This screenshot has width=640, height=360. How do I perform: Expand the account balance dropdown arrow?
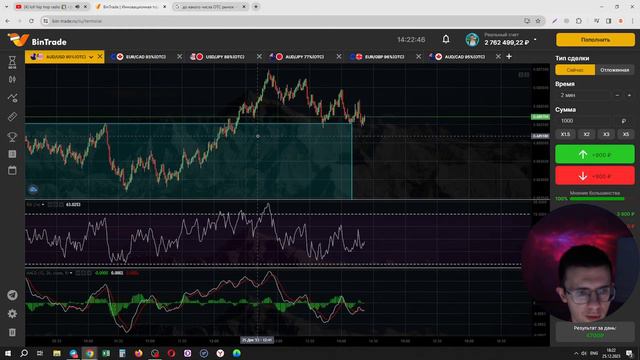[x=535, y=40]
